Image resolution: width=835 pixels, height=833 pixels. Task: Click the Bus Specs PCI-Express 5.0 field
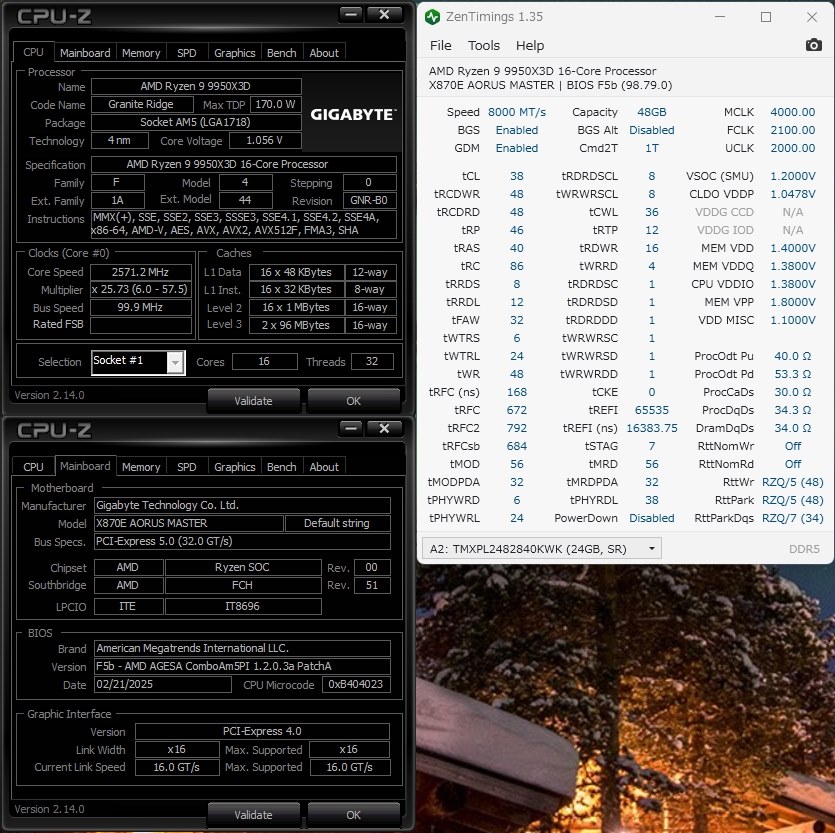pos(242,541)
